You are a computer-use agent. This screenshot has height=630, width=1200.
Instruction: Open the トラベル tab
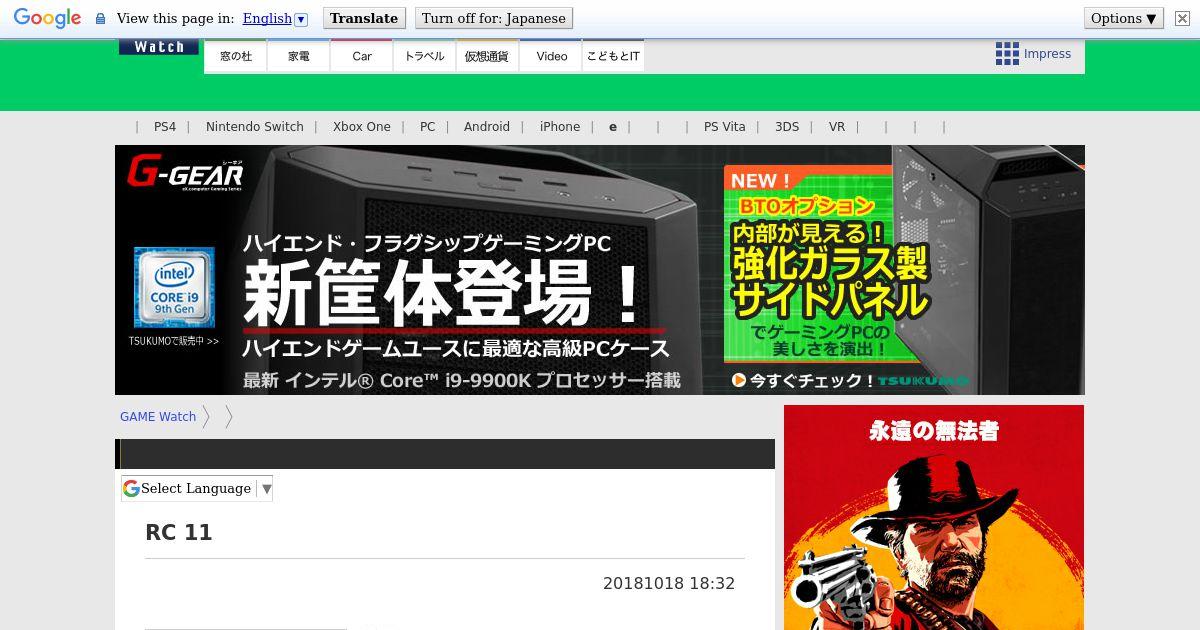[425, 56]
